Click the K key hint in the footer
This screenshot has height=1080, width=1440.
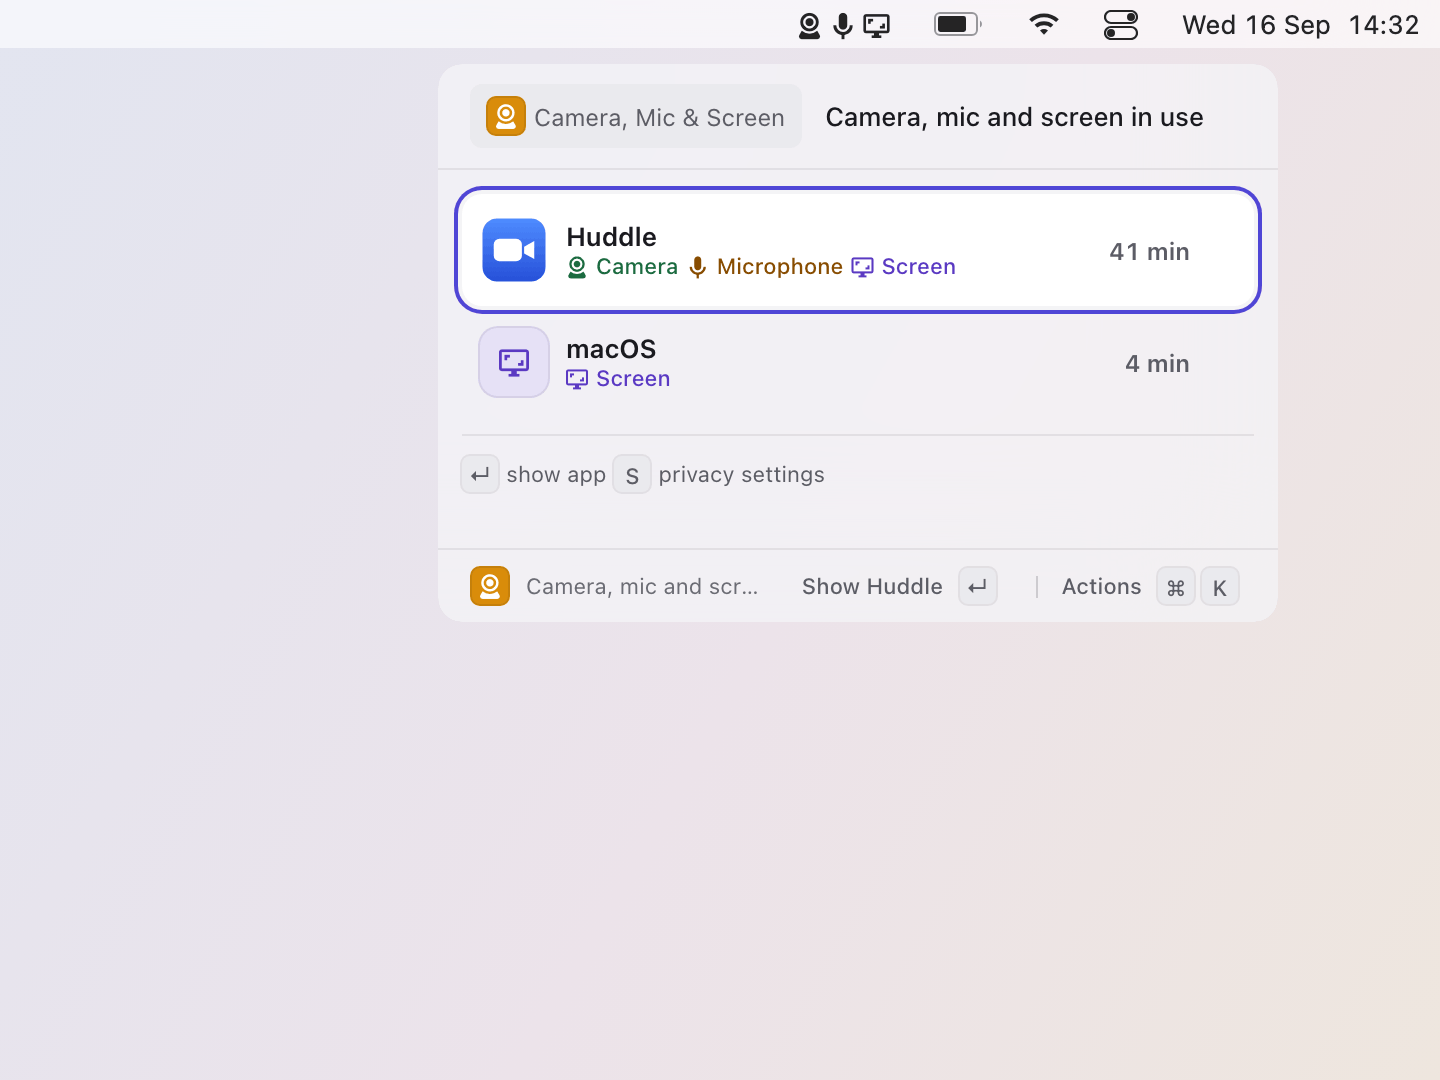click(1220, 587)
